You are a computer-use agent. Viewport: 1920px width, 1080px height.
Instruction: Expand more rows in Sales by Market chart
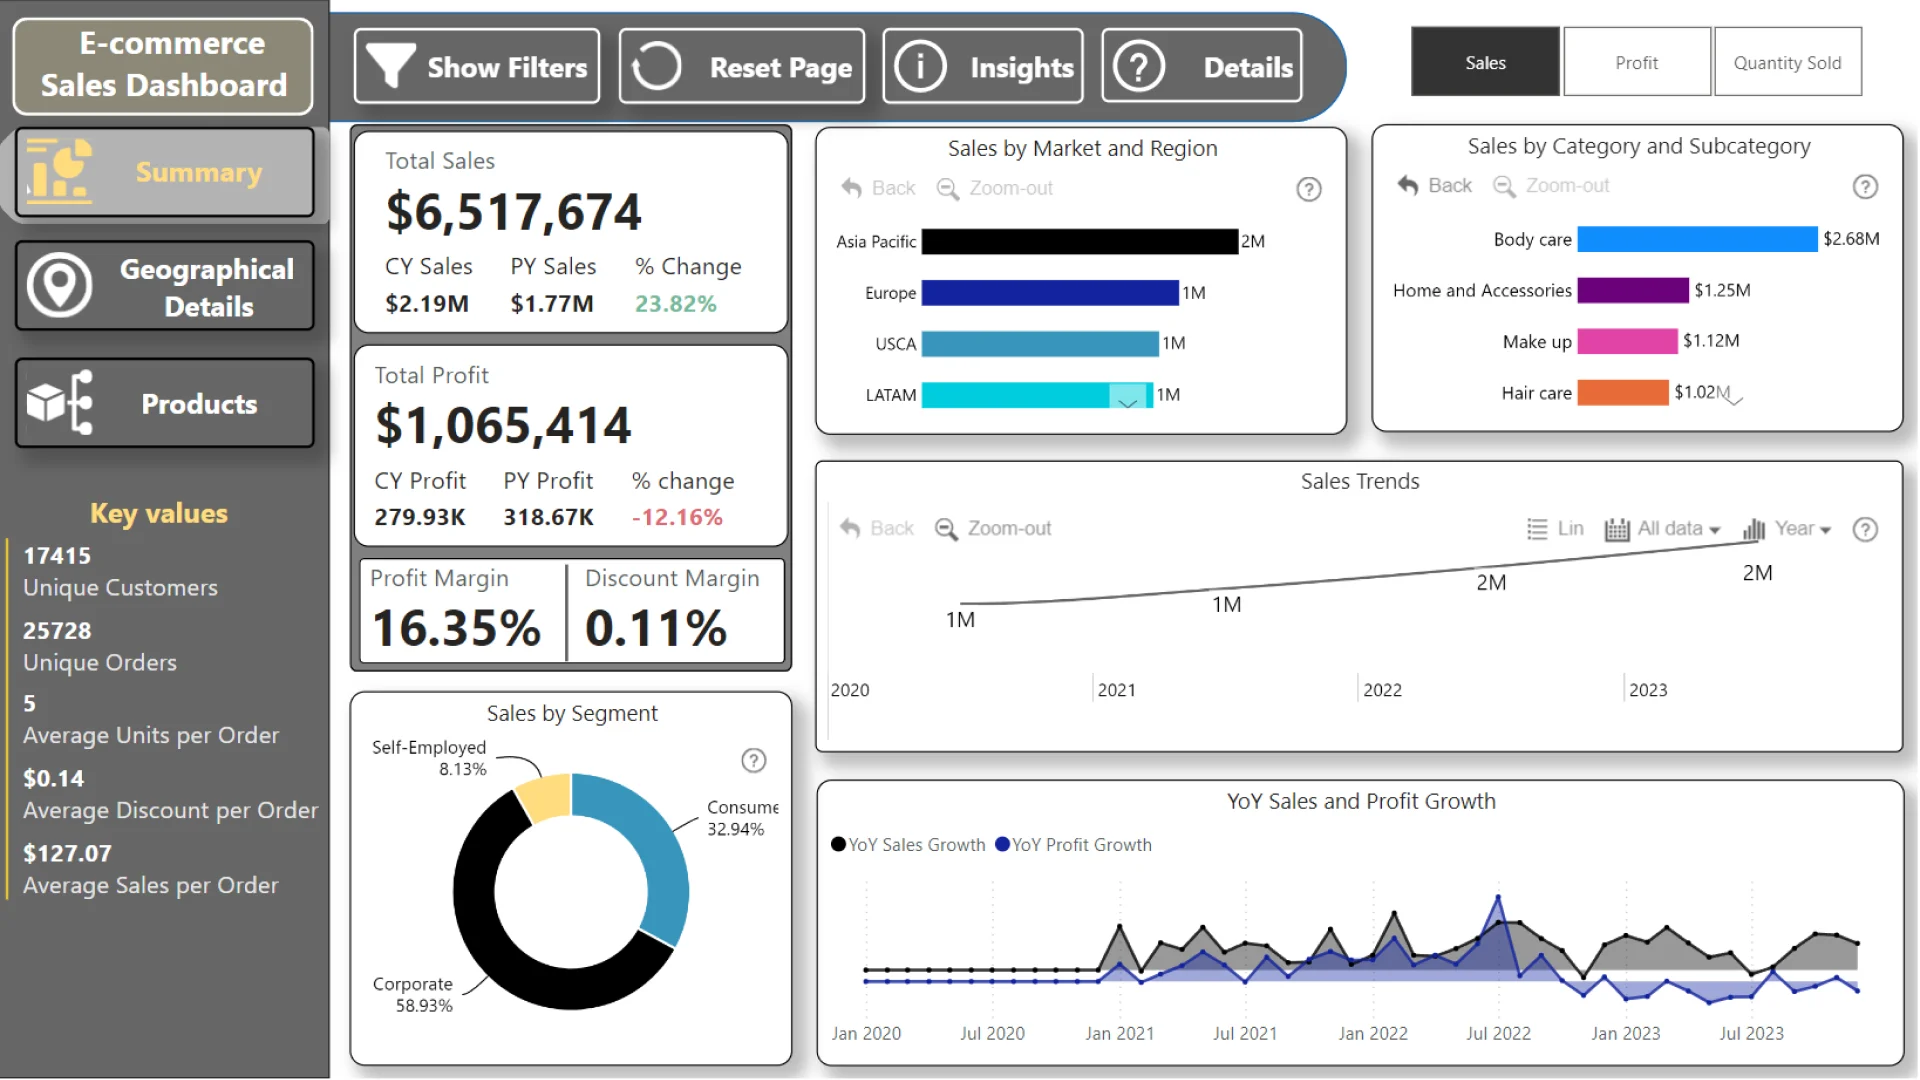coord(1127,403)
